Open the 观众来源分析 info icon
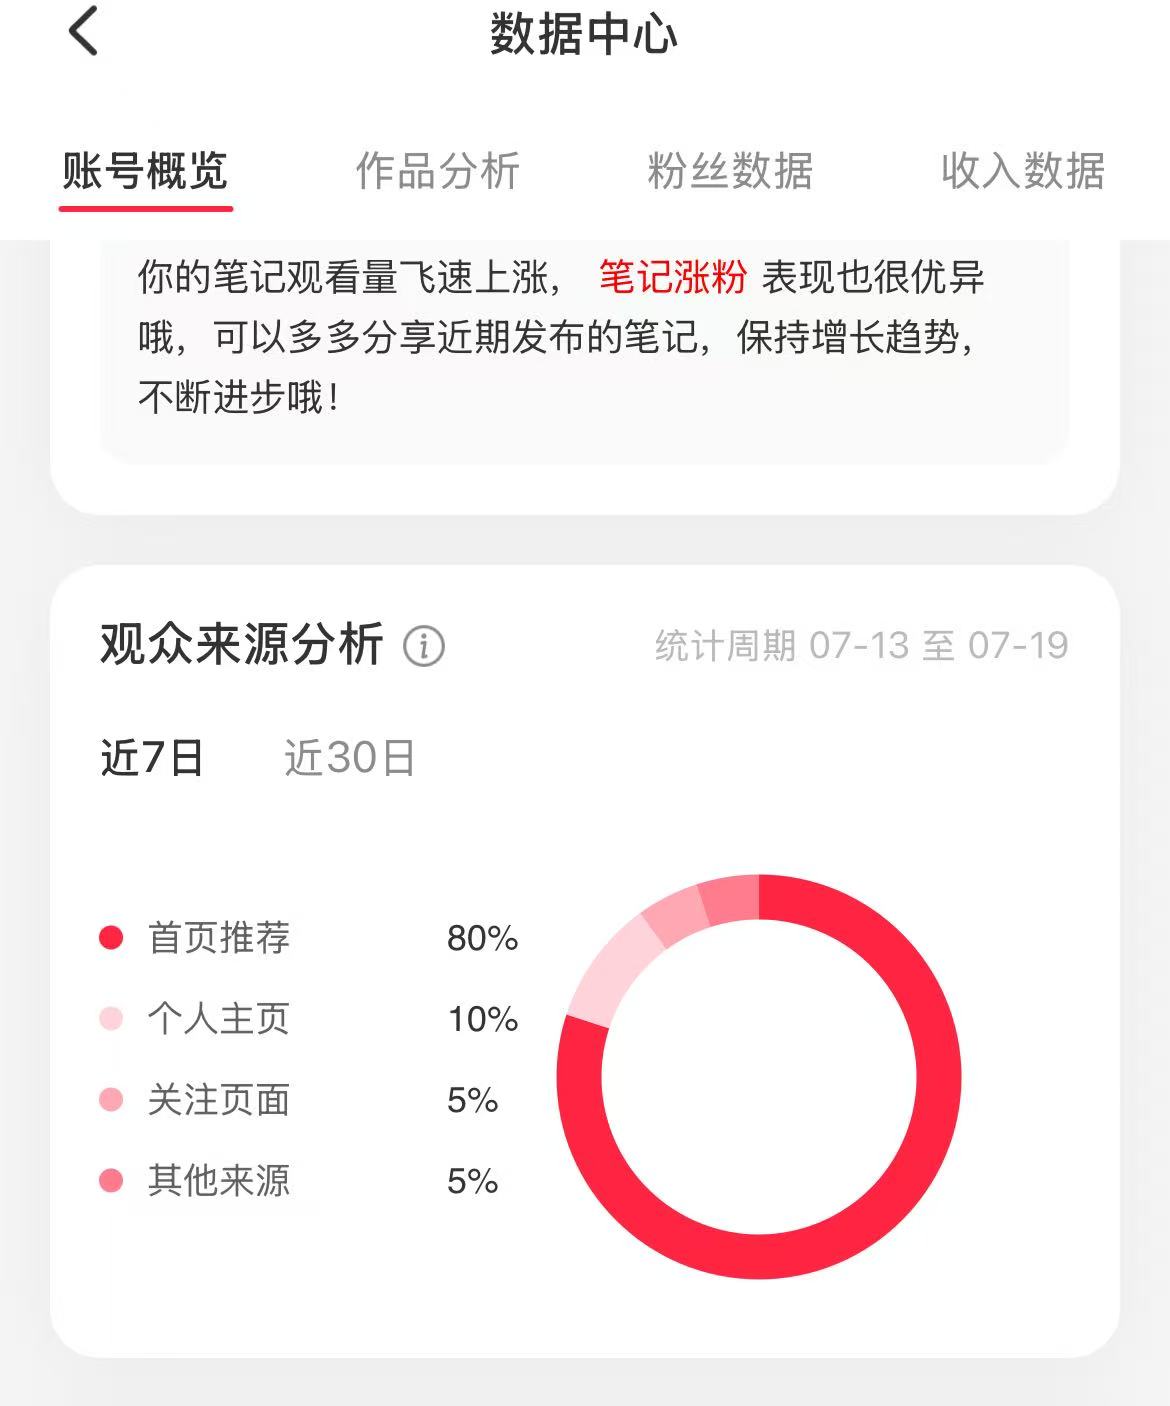 pyautogui.click(x=424, y=646)
